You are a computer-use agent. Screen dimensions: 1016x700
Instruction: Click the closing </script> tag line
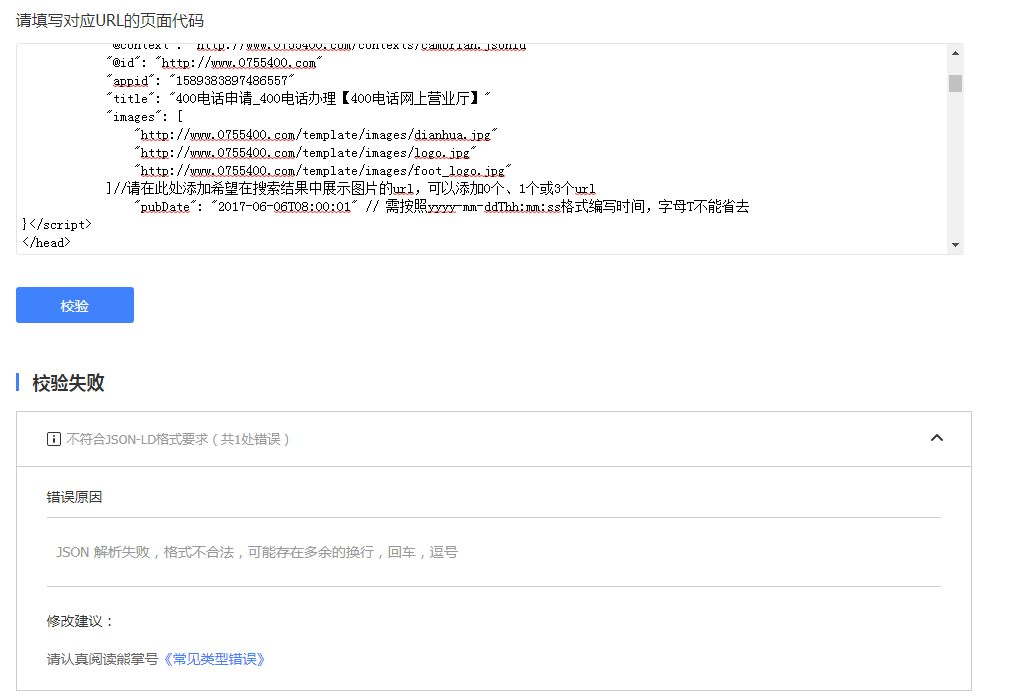click(58, 225)
